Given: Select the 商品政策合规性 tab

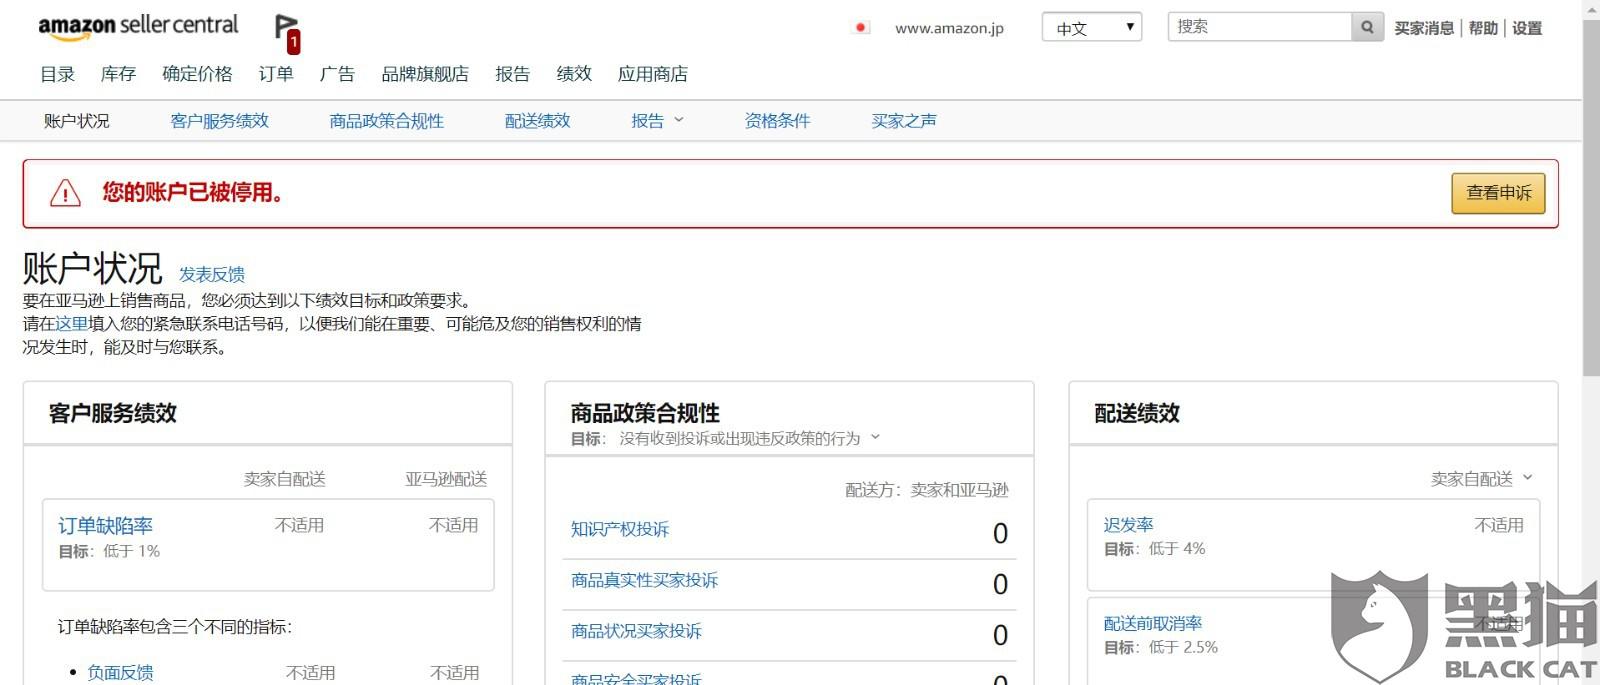Looking at the screenshot, I should (387, 121).
